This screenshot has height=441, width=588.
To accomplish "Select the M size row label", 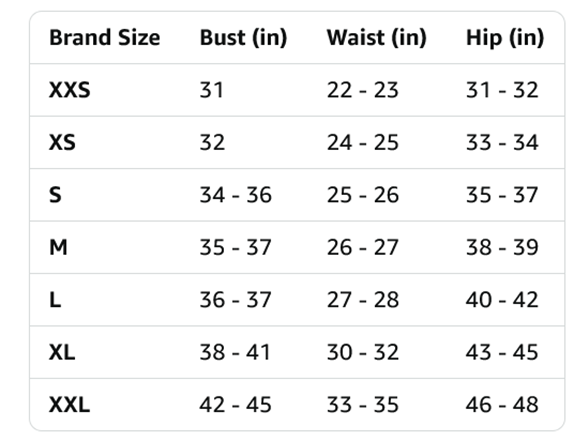I will 58,248.
